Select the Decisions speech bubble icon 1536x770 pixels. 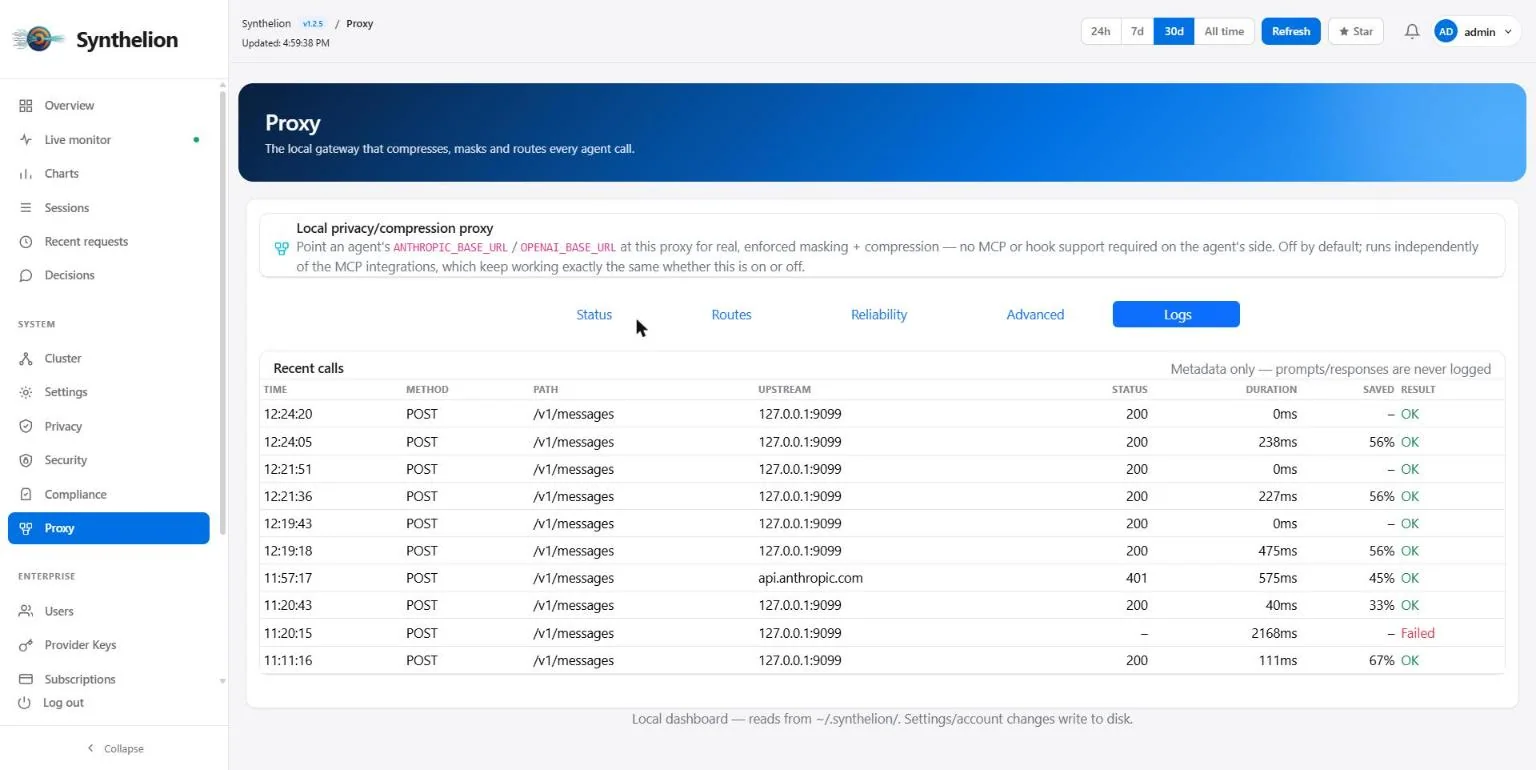pyautogui.click(x=26, y=275)
